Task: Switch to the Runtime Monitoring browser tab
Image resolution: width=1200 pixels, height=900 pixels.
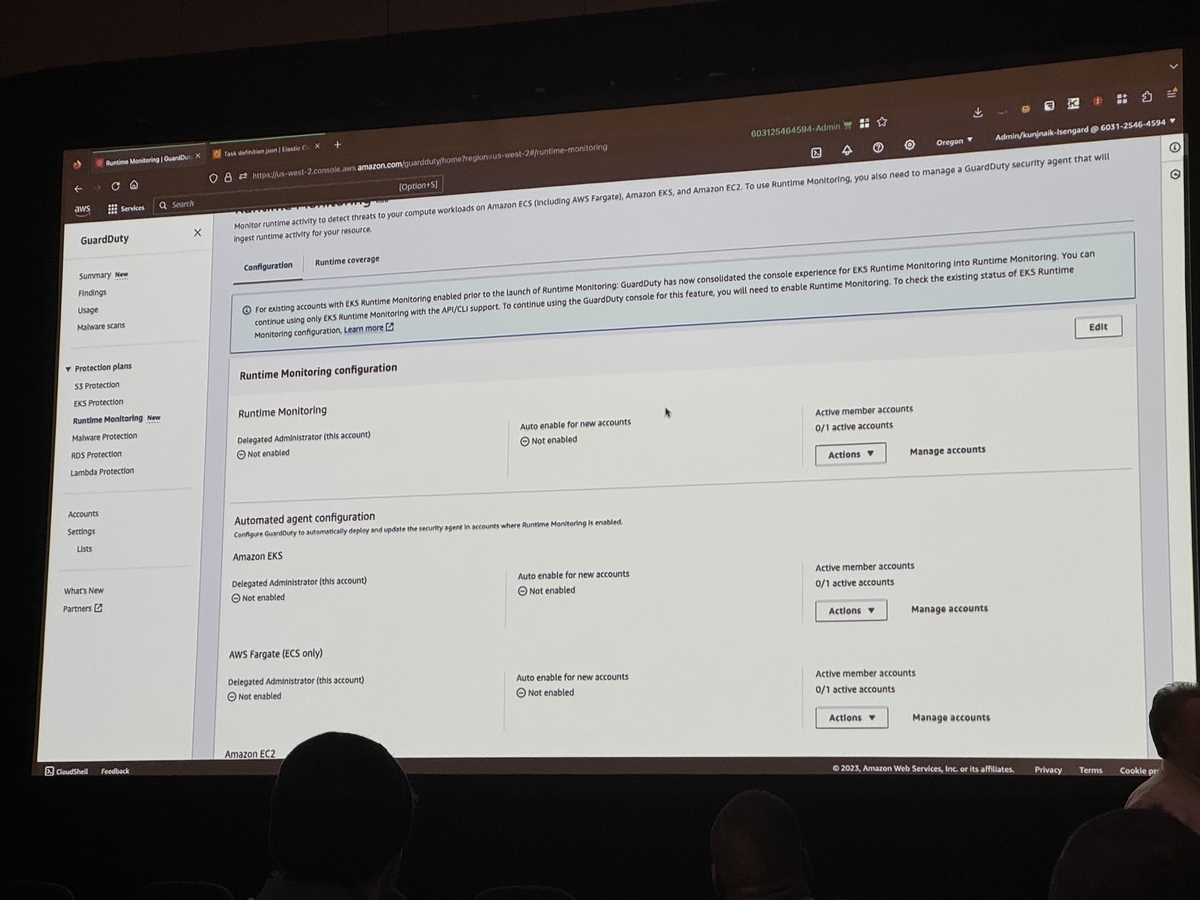Action: click(148, 159)
